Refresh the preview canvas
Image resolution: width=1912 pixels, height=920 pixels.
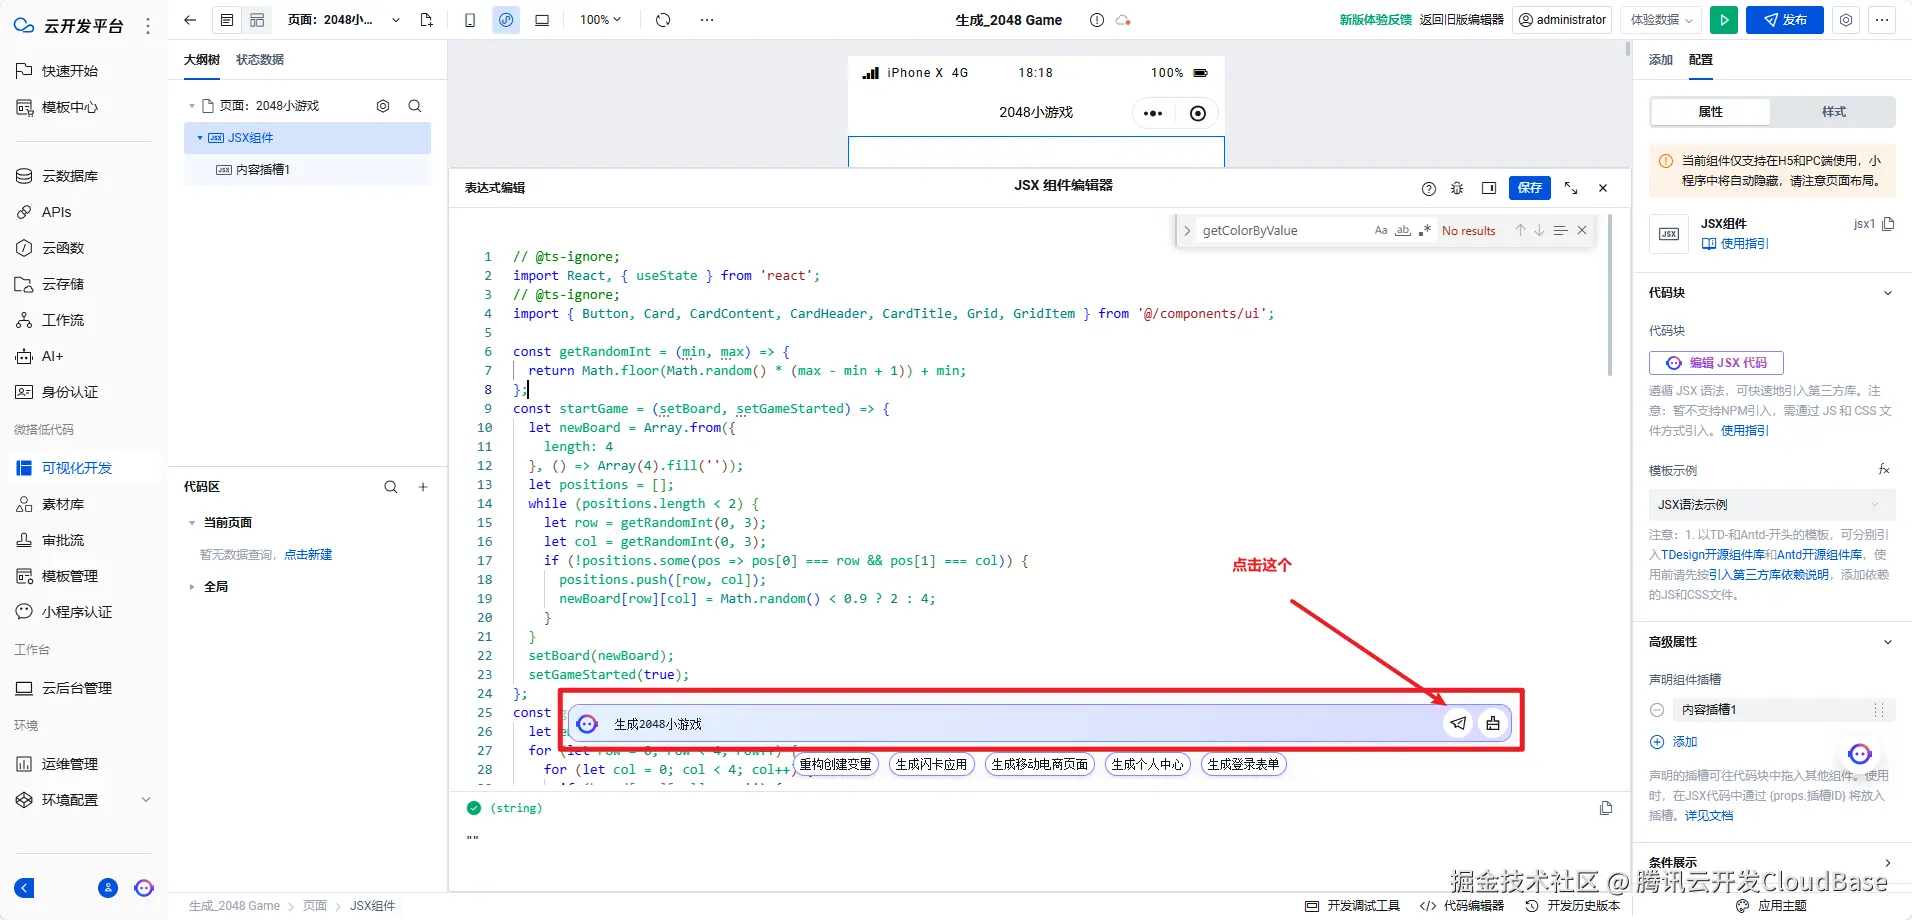(663, 20)
